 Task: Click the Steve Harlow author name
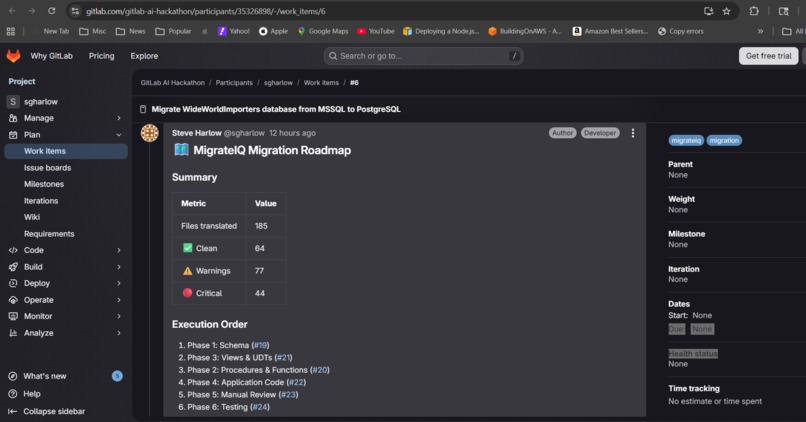tap(196, 133)
